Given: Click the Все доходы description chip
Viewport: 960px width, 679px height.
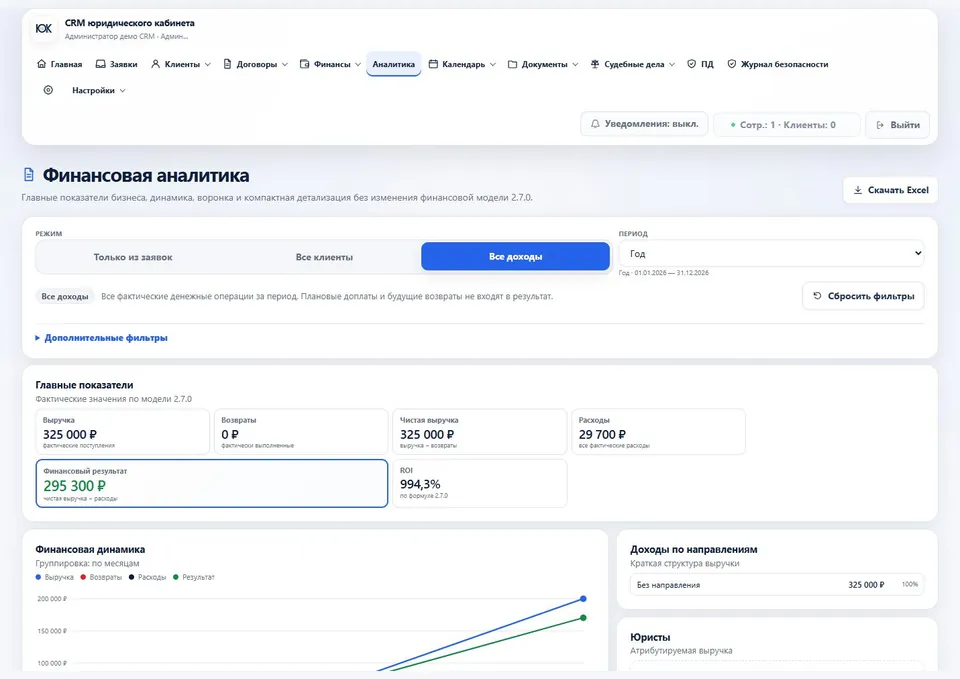Looking at the screenshot, I should coord(65,296).
